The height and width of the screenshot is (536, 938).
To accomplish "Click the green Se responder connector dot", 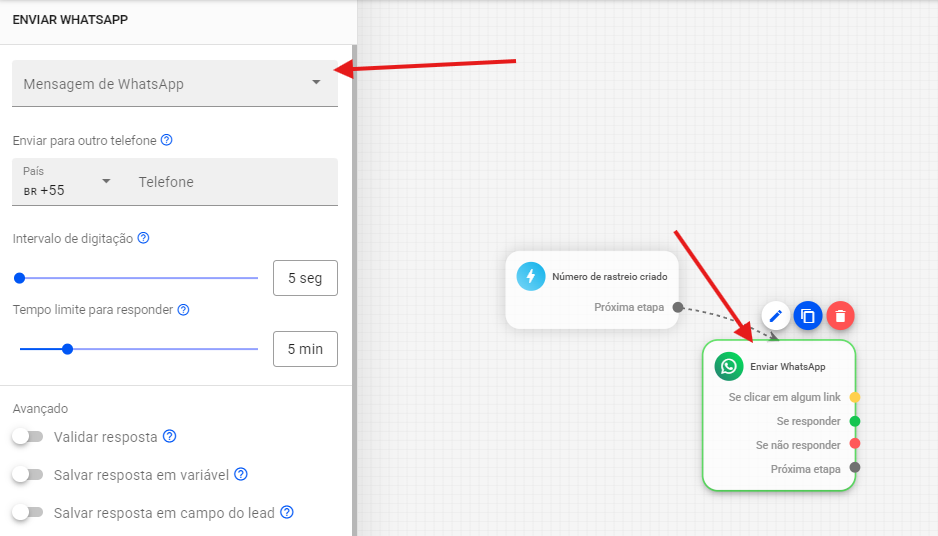I will point(855,421).
